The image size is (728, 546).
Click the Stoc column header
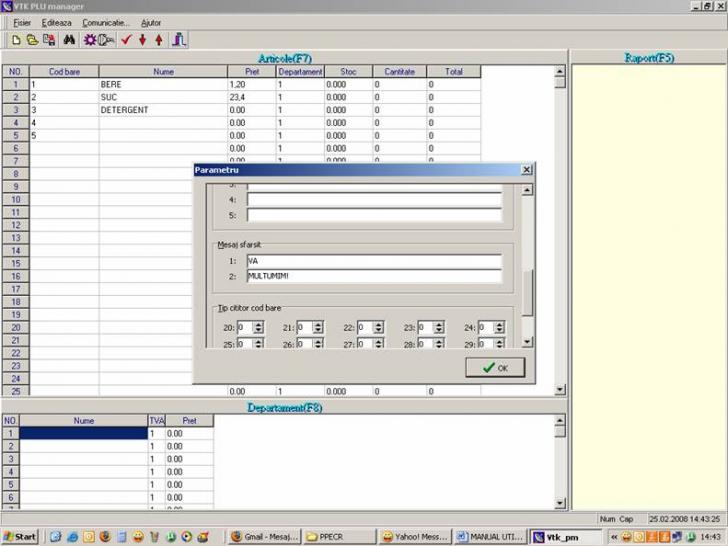click(348, 72)
